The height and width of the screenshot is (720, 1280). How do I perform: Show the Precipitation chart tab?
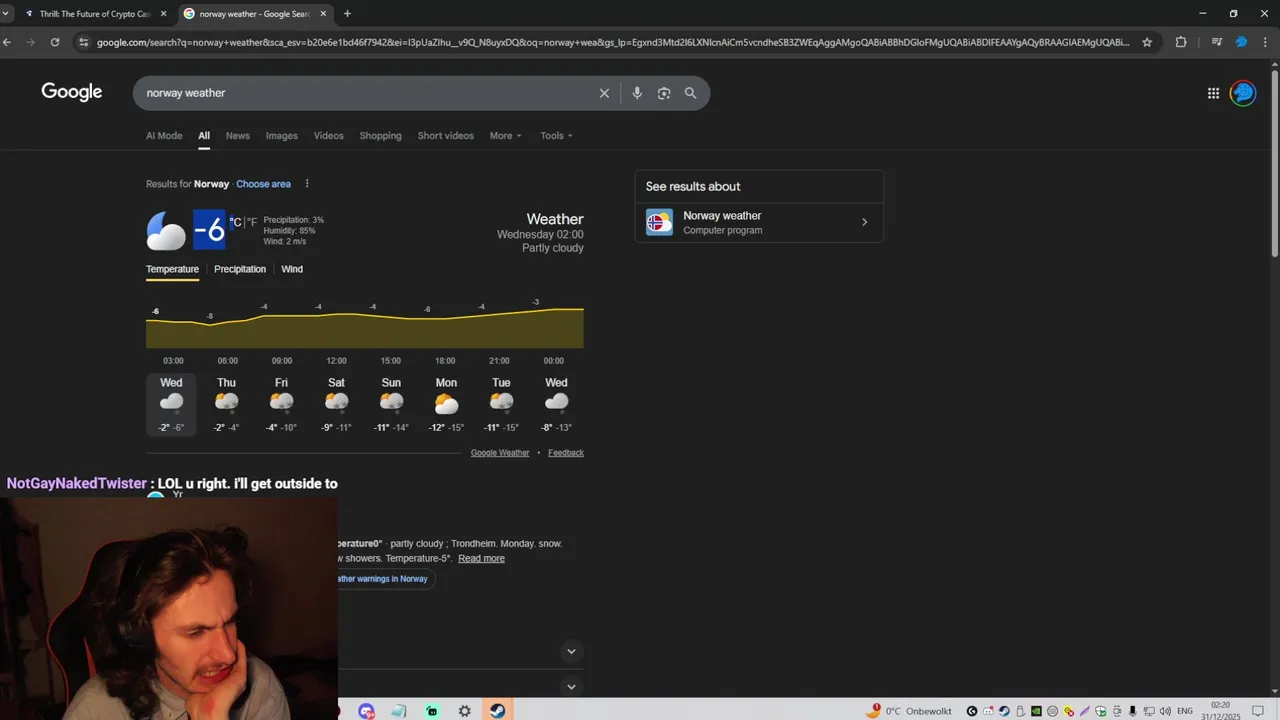[240, 269]
